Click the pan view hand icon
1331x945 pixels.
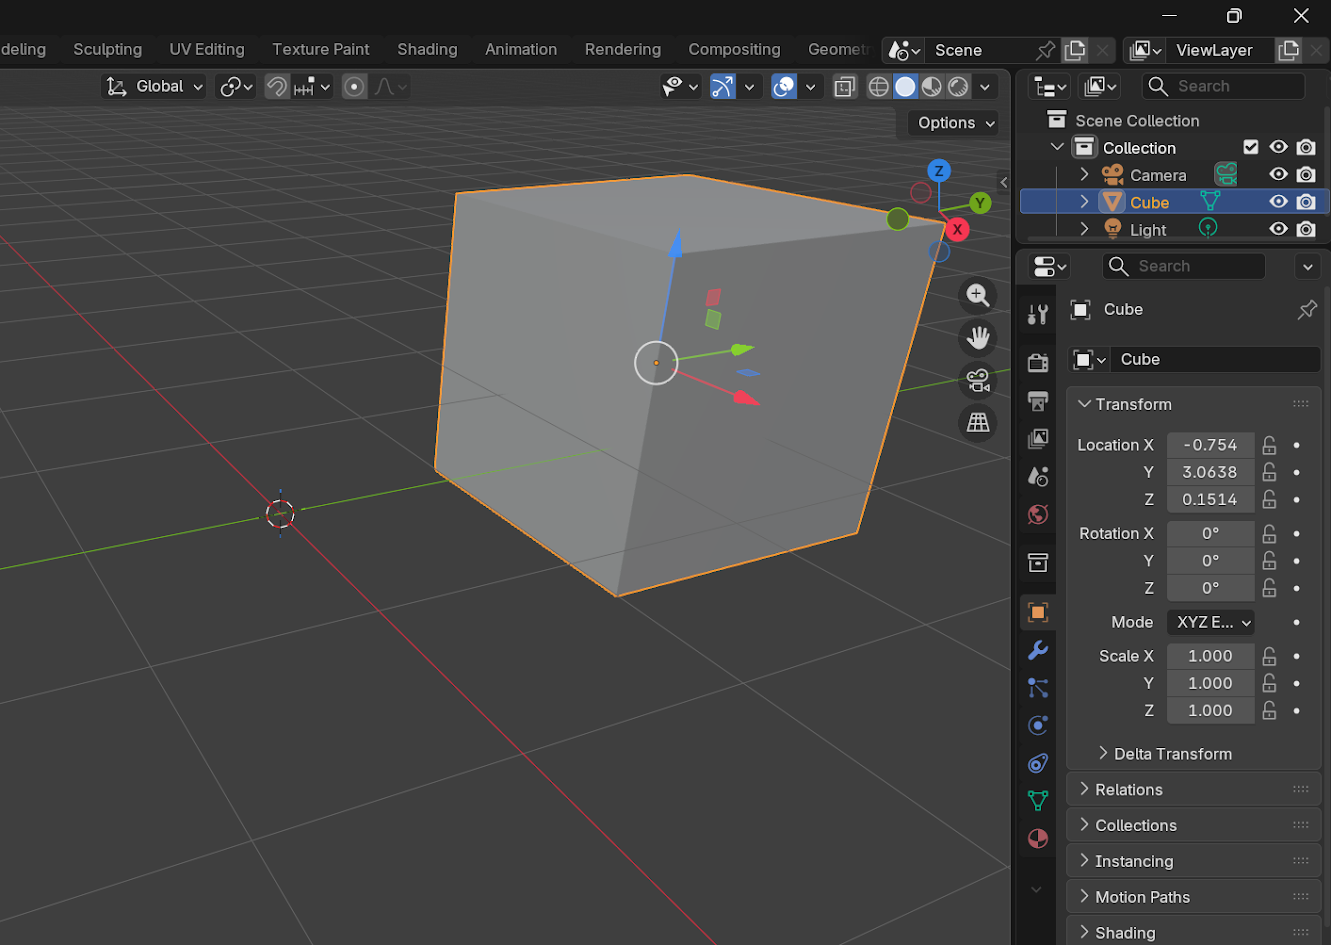point(978,338)
